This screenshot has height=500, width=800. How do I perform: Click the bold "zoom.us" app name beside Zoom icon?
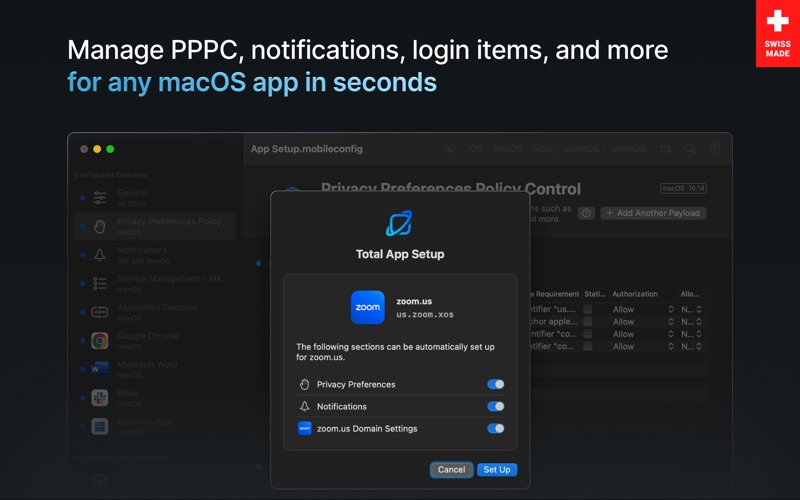pos(414,302)
